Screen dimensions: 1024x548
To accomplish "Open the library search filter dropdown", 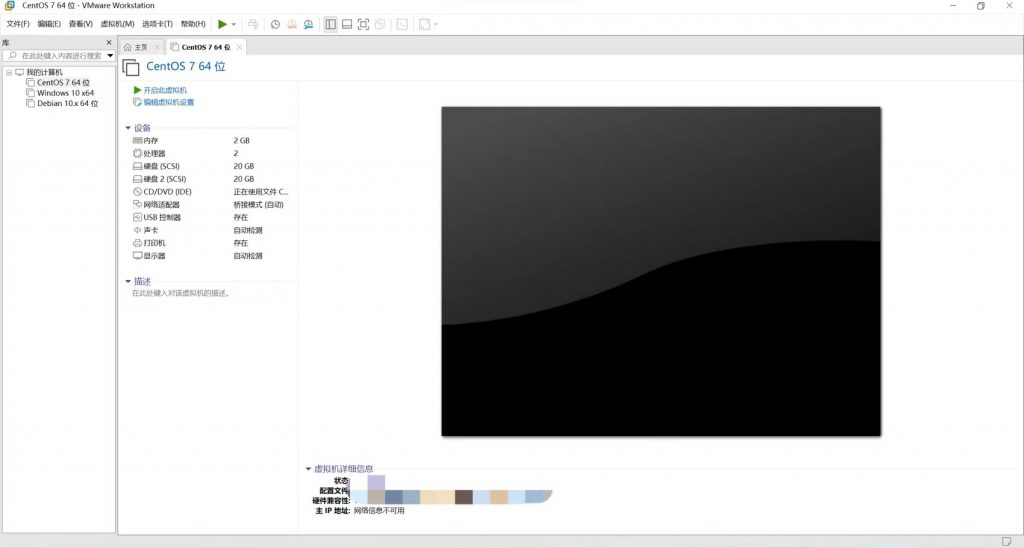I will coord(110,56).
